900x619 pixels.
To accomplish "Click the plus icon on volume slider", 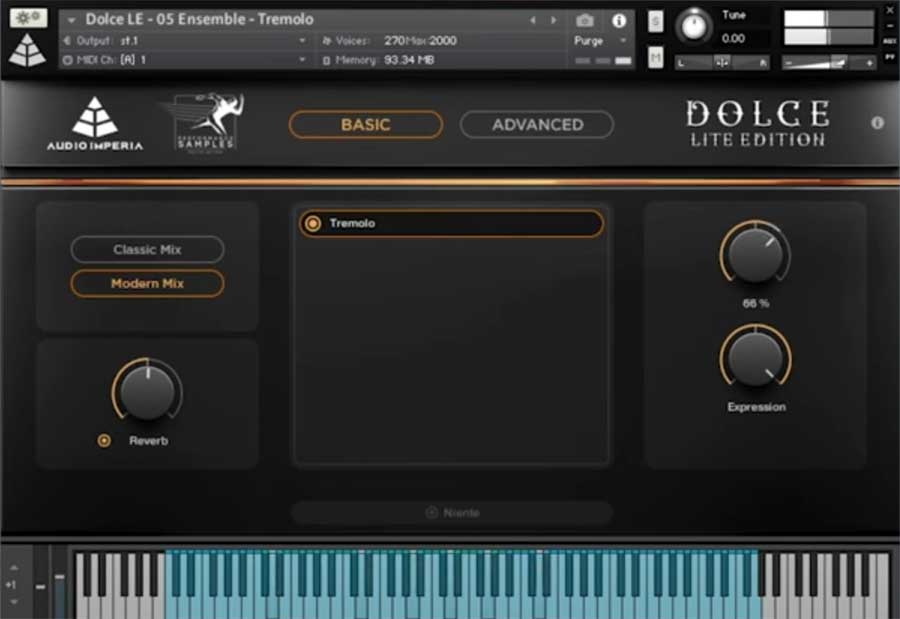I will click(x=870, y=63).
